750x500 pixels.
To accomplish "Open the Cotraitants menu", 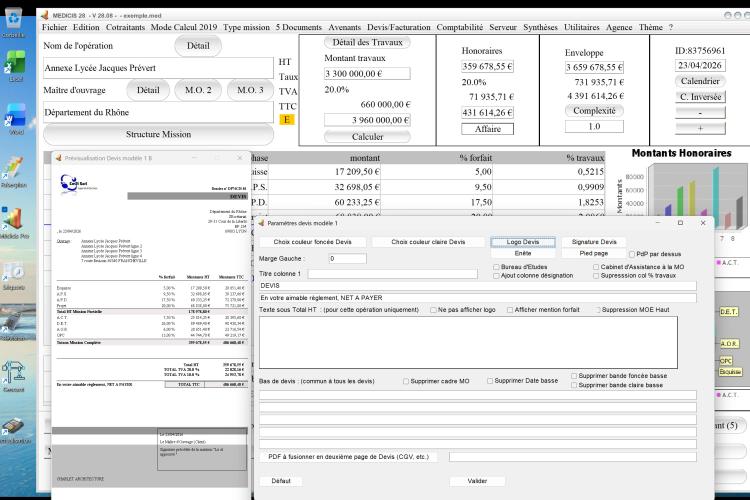I will coord(125,27).
